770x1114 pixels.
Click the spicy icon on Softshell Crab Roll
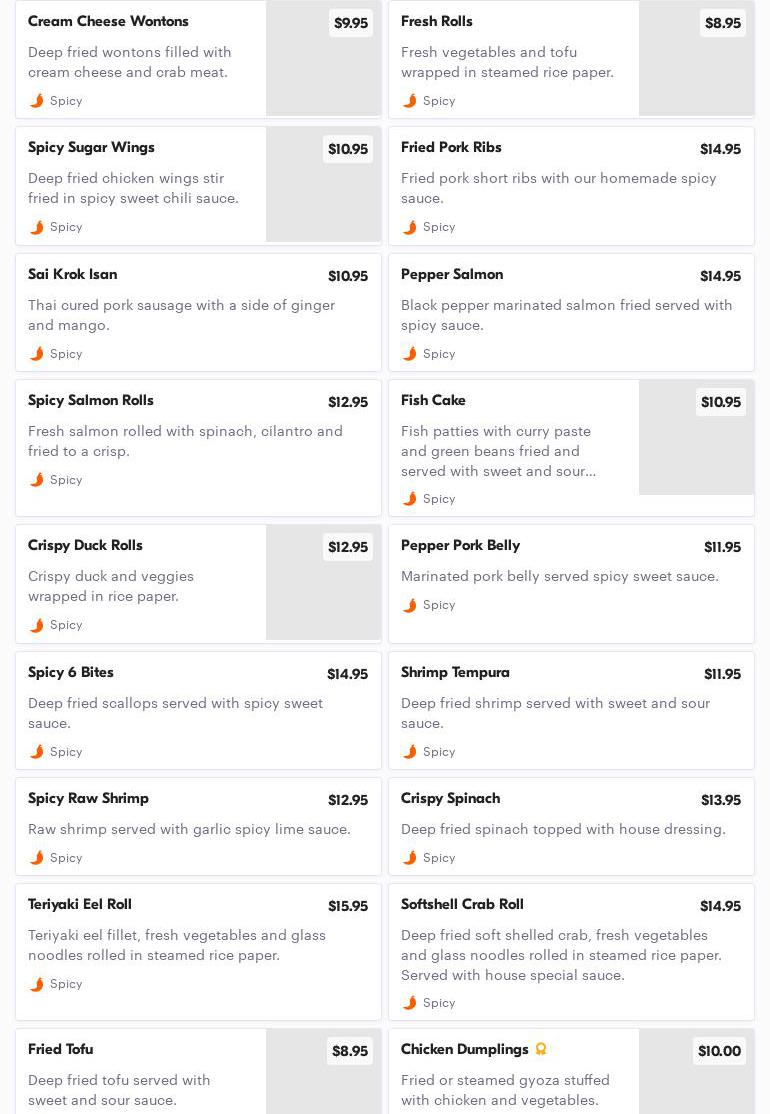pos(410,1002)
